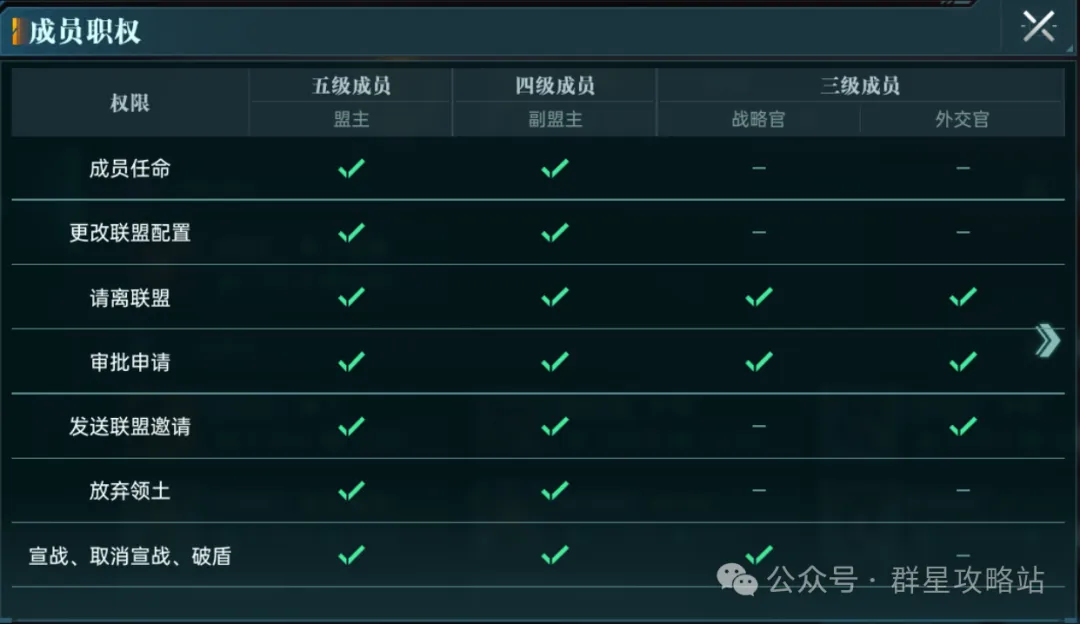Select the 三级成员 column header
Image resolution: width=1080 pixels, height=624 pixels.
point(860,85)
